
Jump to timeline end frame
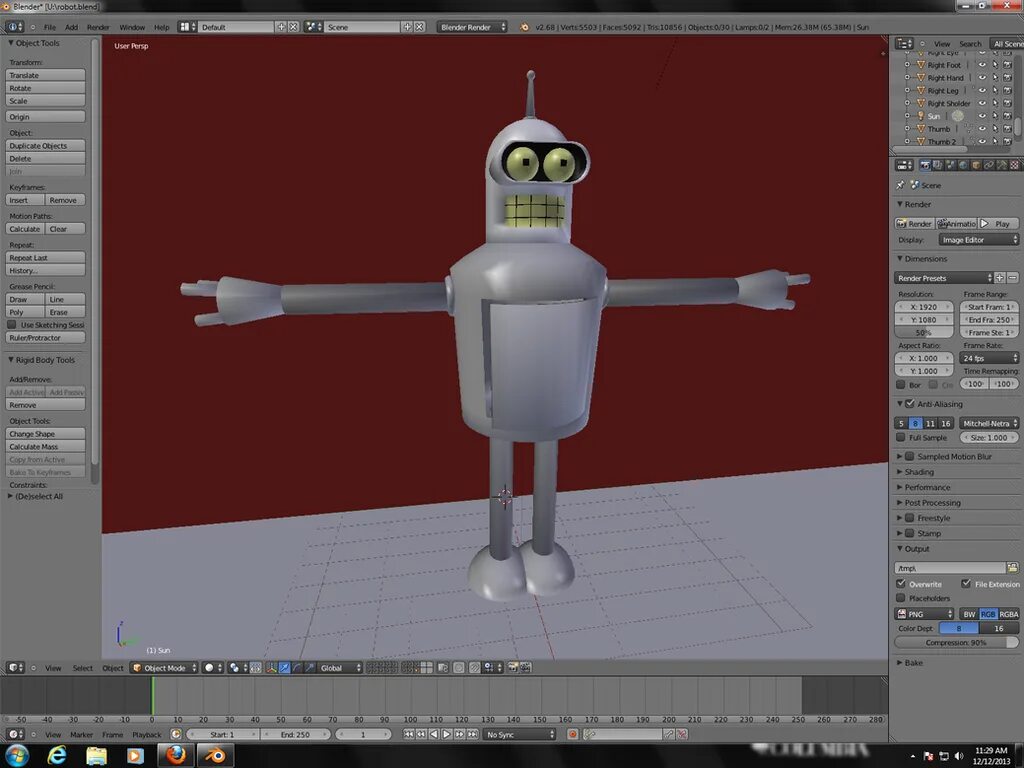(x=472, y=735)
